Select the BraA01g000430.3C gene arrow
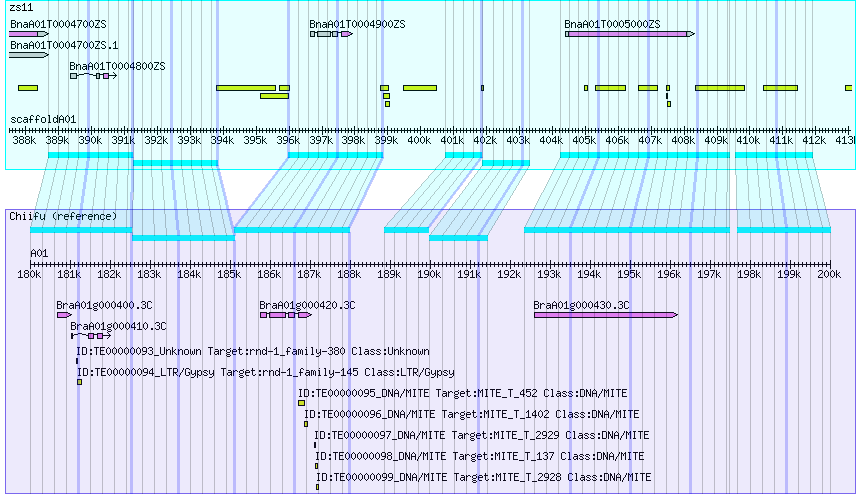The image size is (860, 499). click(606, 315)
